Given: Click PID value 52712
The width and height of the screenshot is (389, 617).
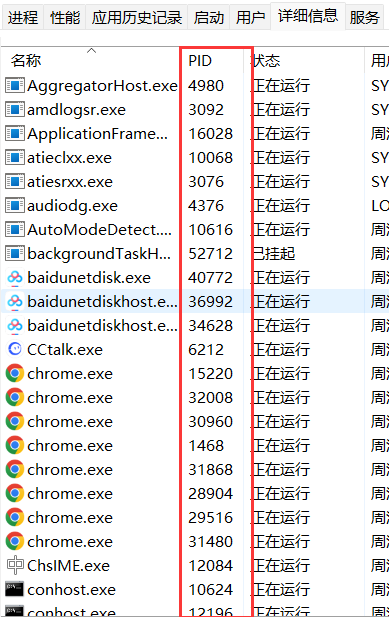Looking at the screenshot, I should click(x=211, y=254).
